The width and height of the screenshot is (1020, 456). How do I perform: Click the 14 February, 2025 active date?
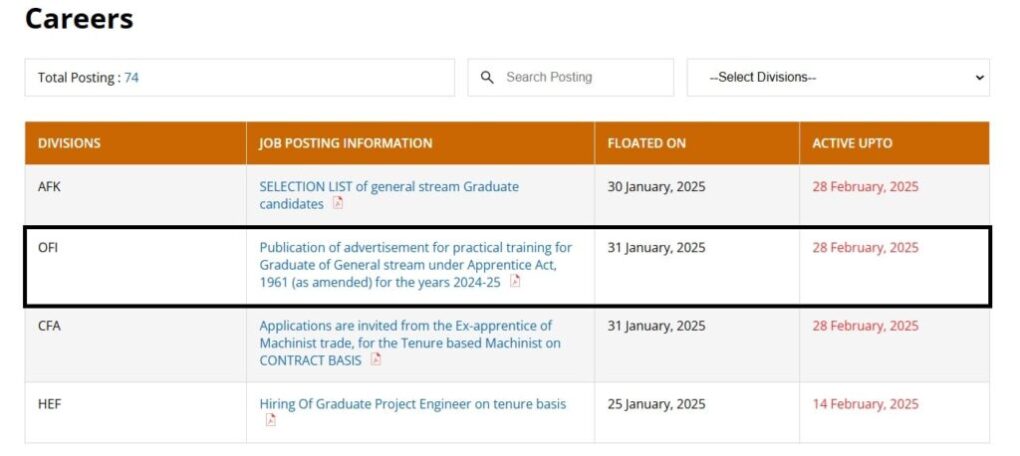coord(865,404)
